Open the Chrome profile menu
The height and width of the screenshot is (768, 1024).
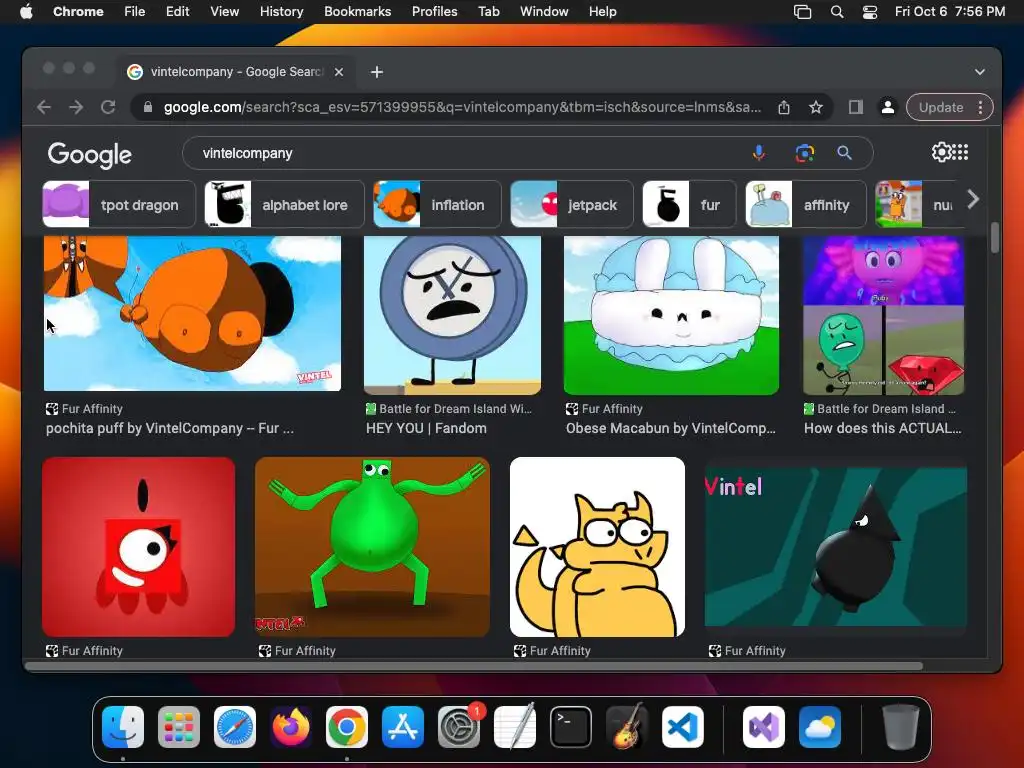888,107
